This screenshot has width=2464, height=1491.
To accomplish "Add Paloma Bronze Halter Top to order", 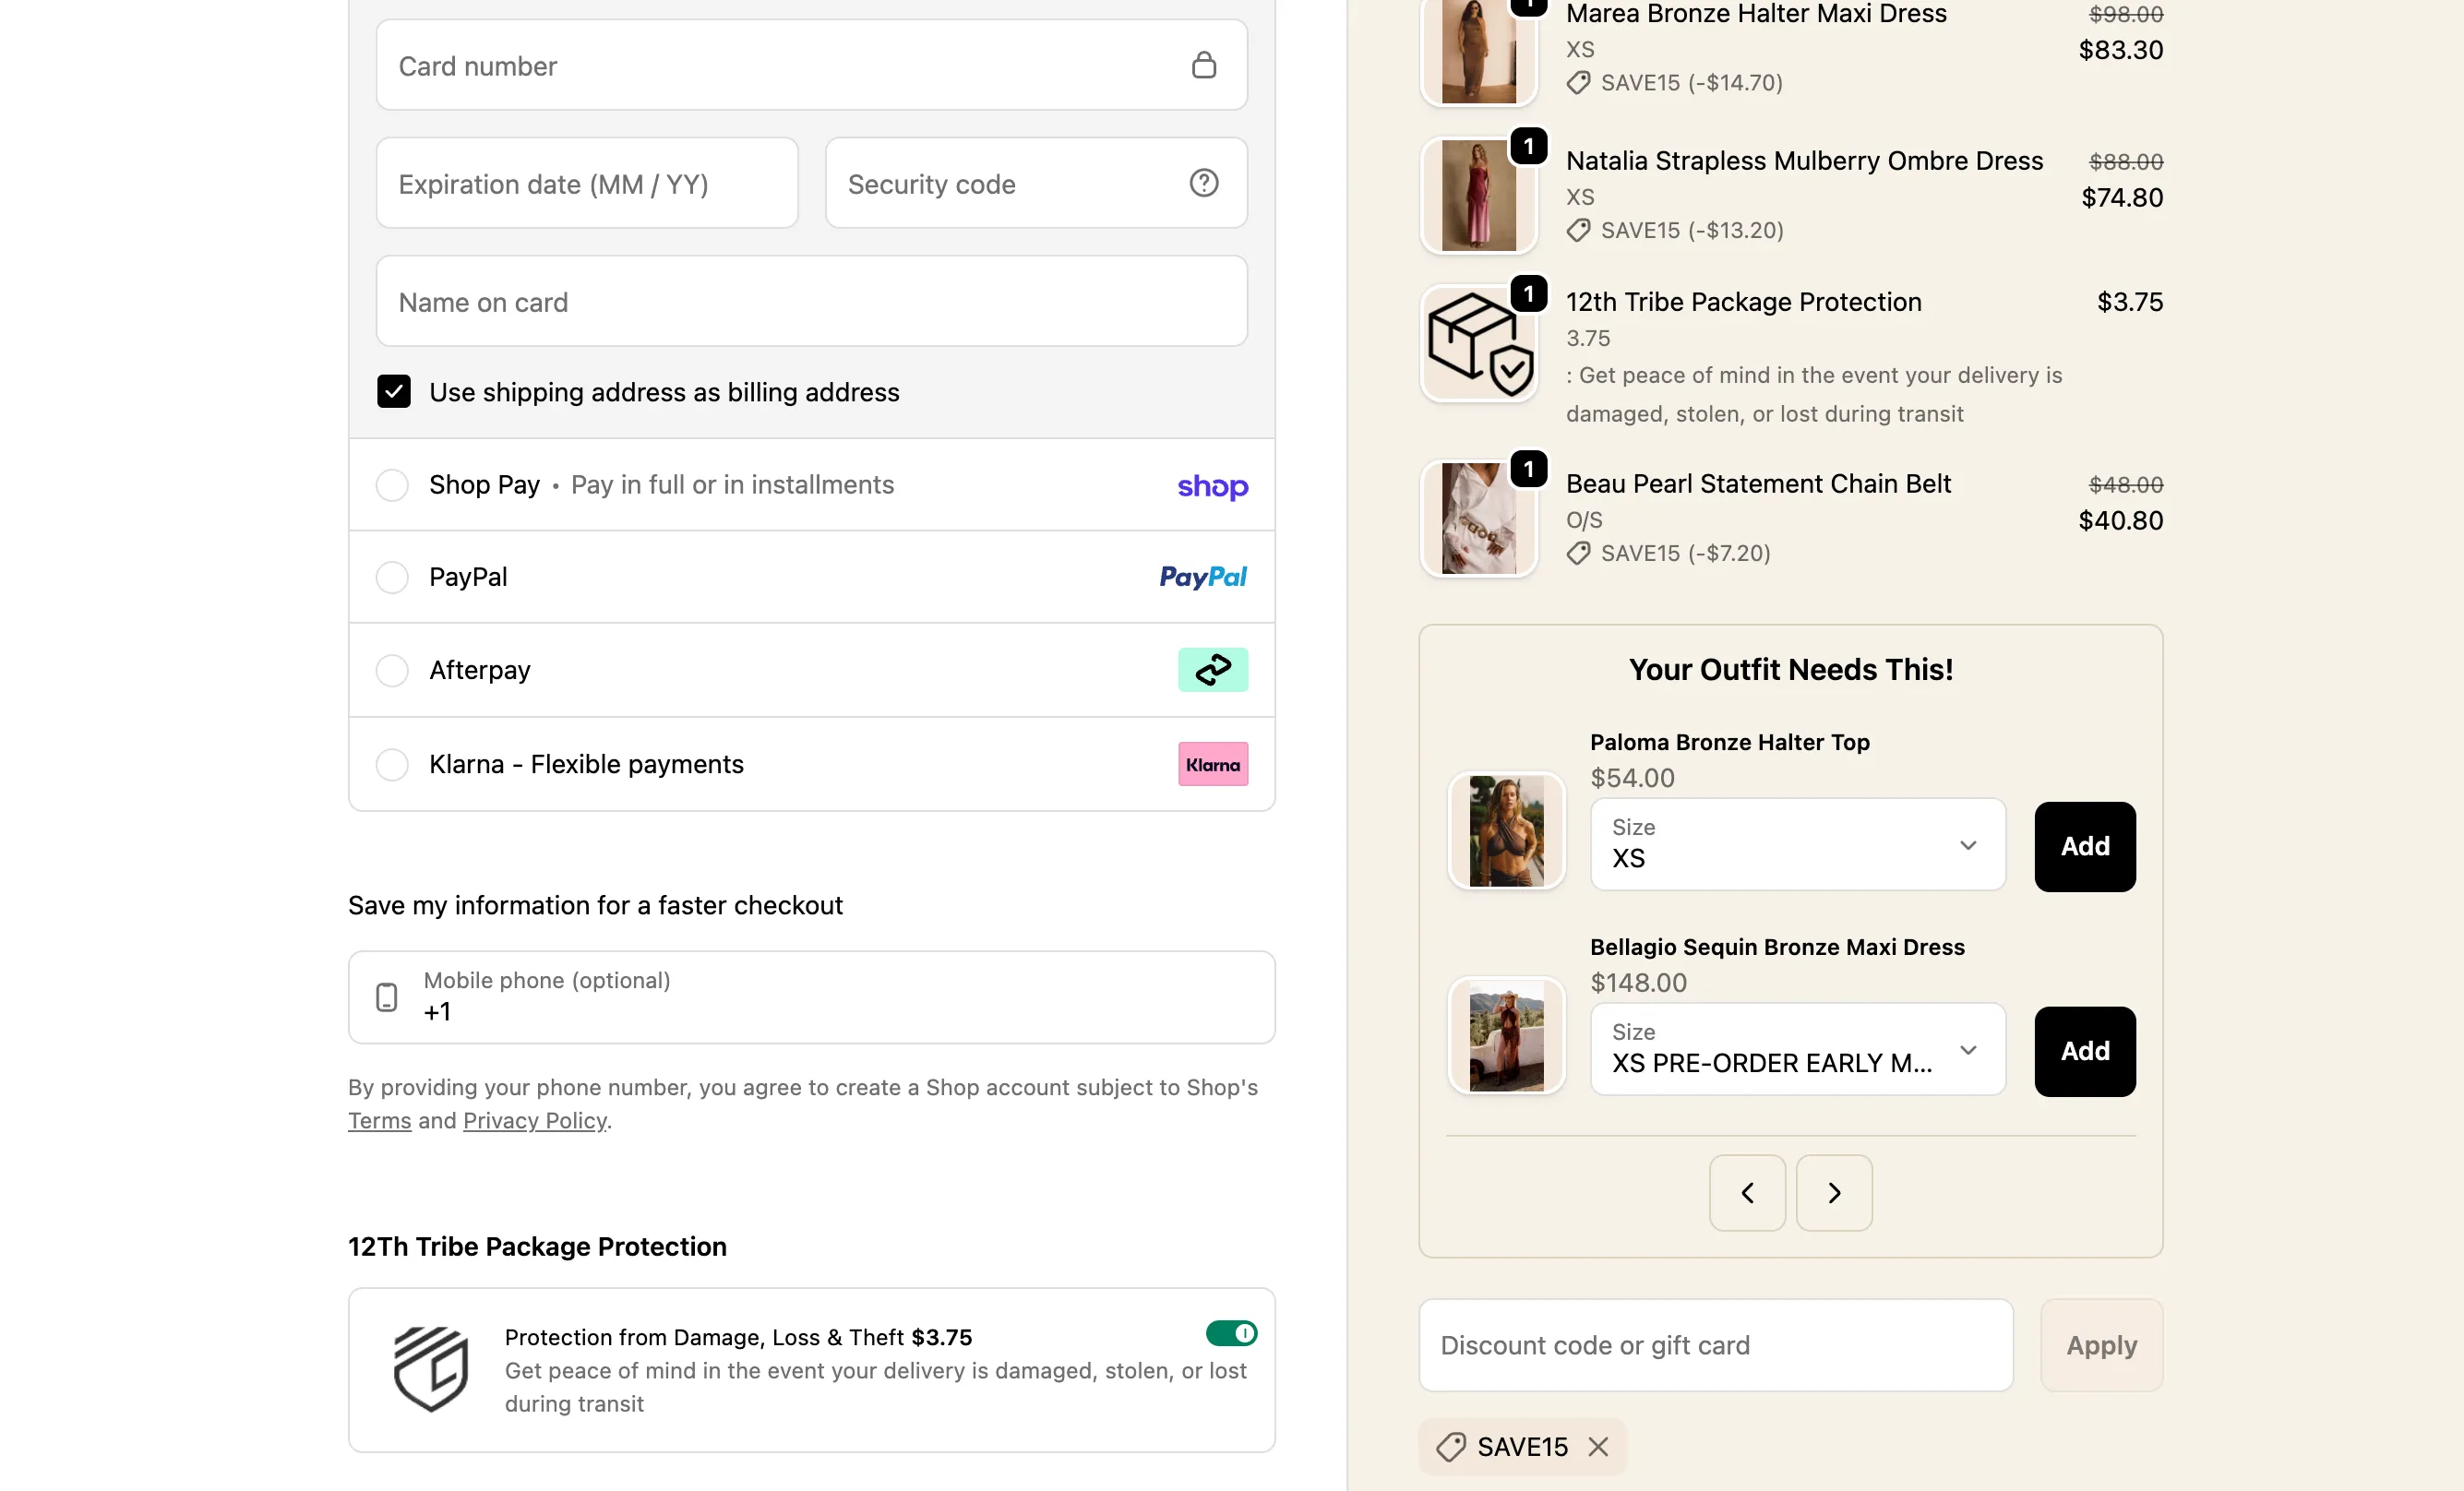I will [x=2084, y=846].
